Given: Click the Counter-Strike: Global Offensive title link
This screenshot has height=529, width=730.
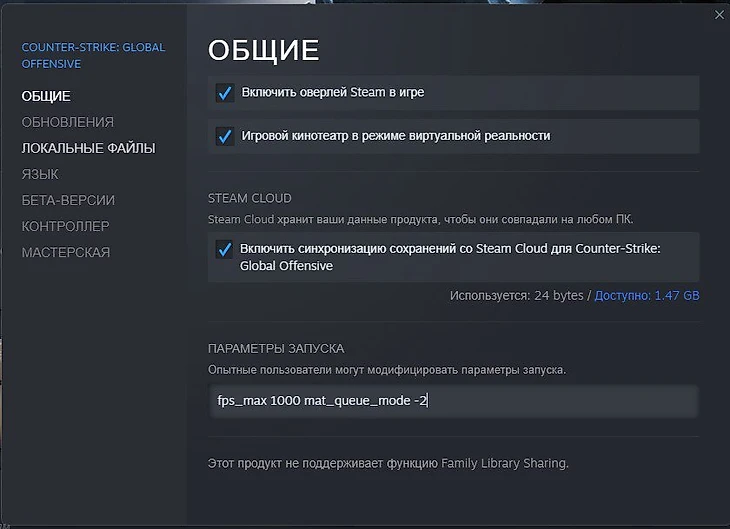Looking at the screenshot, I should 93,55.
